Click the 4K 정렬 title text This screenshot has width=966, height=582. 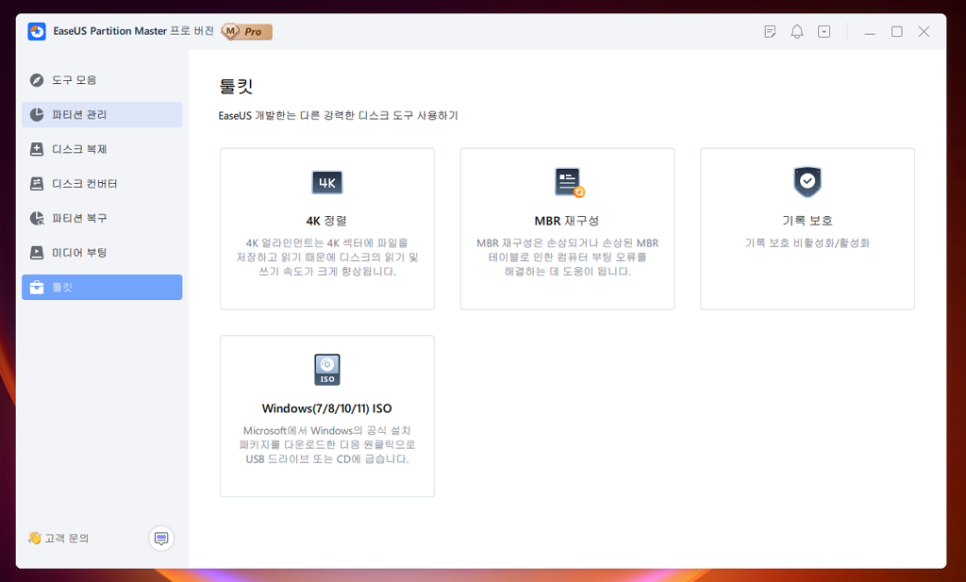(327, 220)
